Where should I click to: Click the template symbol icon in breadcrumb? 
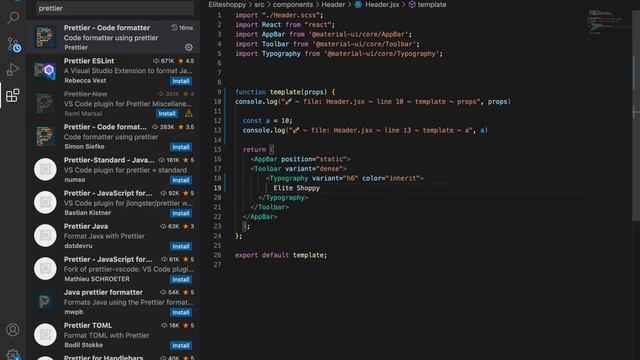pyautogui.click(x=412, y=4)
